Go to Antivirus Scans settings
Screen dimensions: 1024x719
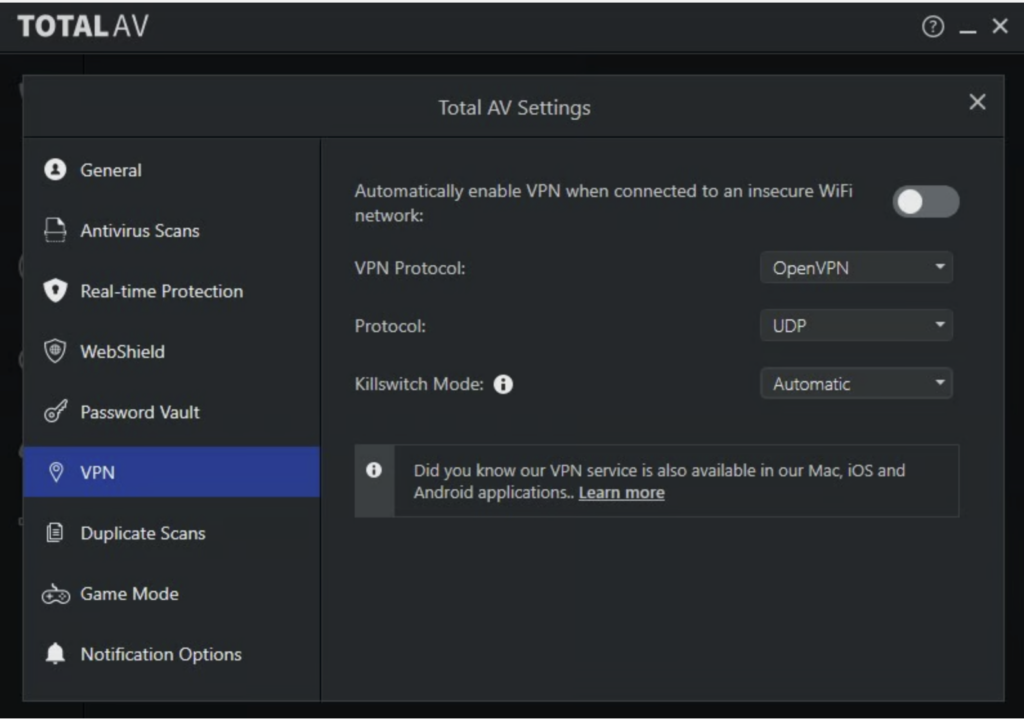pos(172,230)
